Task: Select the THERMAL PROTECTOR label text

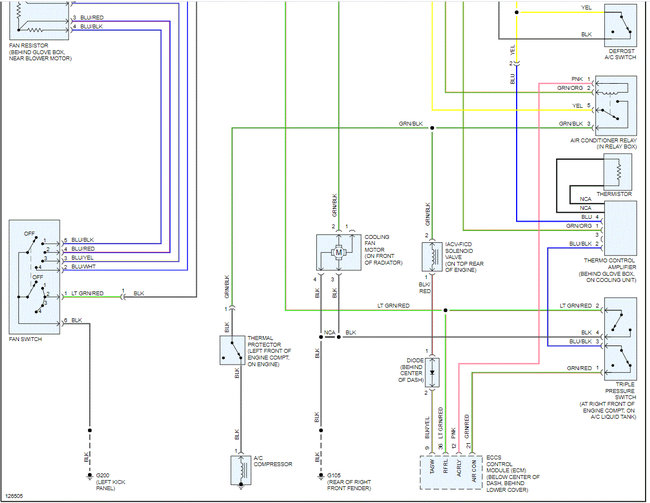Action: click(x=264, y=341)
